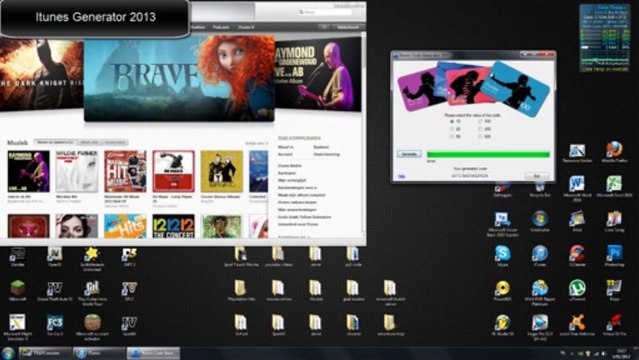This screenshot has height=360, width=639.
Task: Select the 25 value radio button
Action: click(452, 129)
